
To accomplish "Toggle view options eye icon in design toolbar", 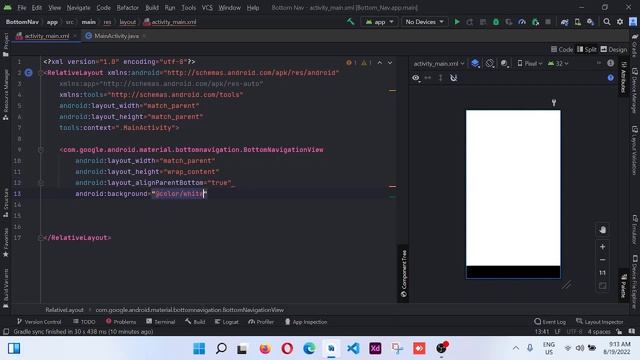I will (416, 78).
